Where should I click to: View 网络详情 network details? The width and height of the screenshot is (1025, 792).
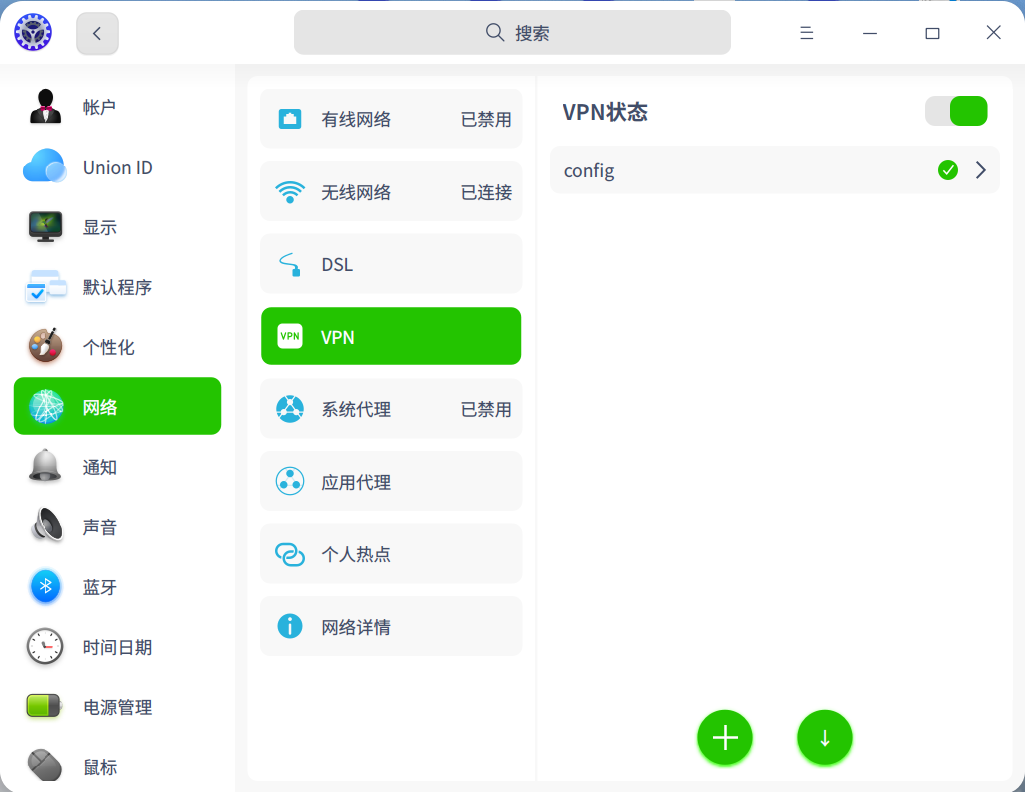click(391, 626)
